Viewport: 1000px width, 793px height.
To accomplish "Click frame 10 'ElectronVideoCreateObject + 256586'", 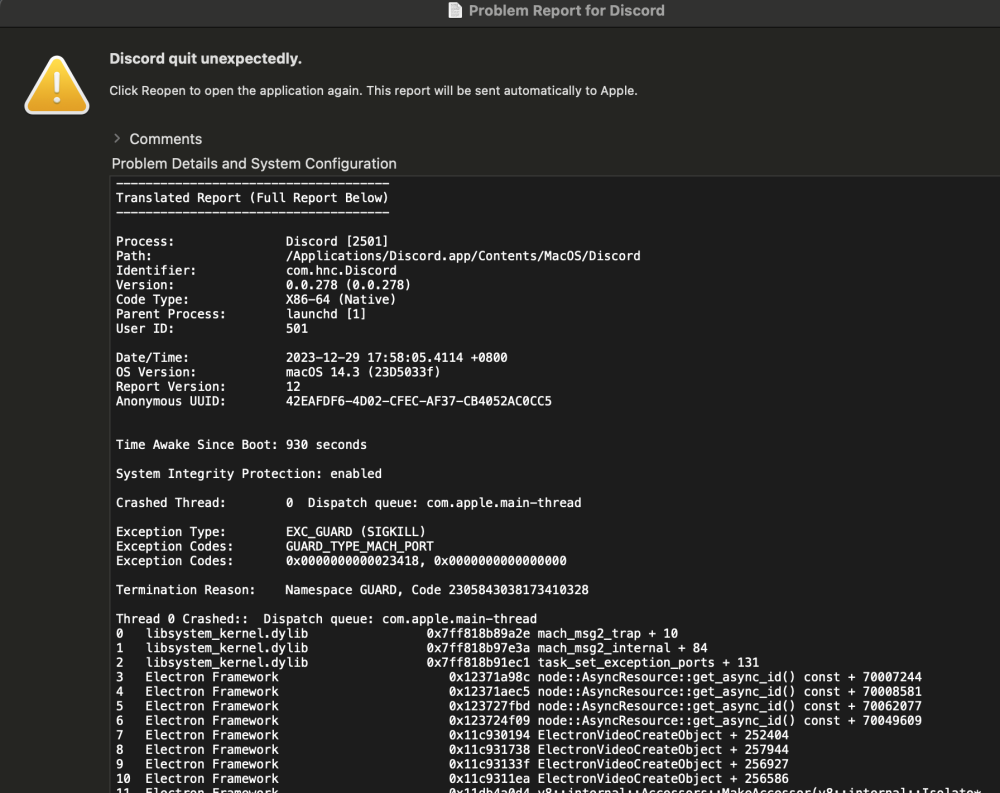I will [x=663, y=779].
